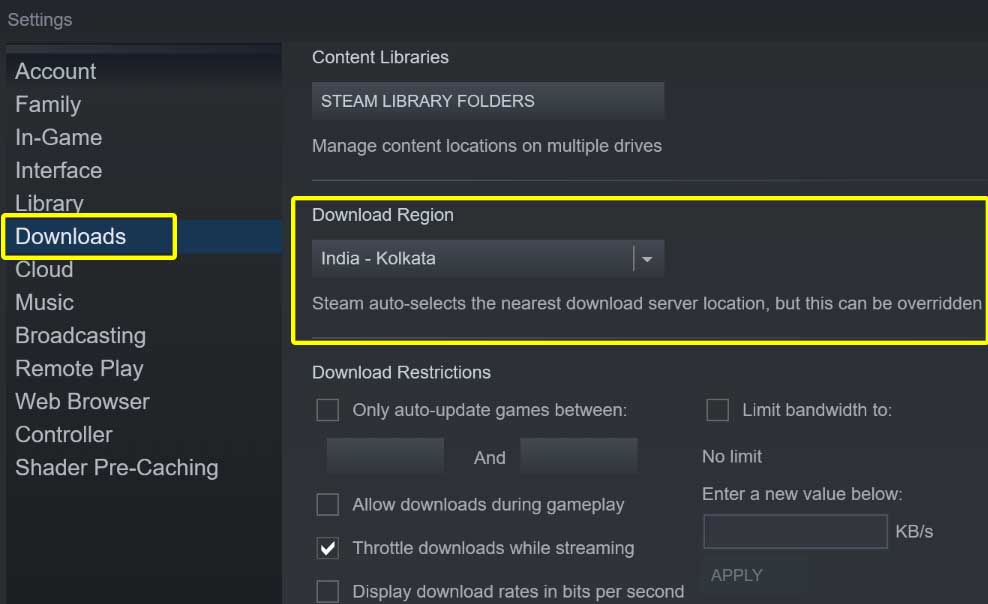988x604 pixels.
Task: Open the auto-update start time field
Action: pos(385,456)
